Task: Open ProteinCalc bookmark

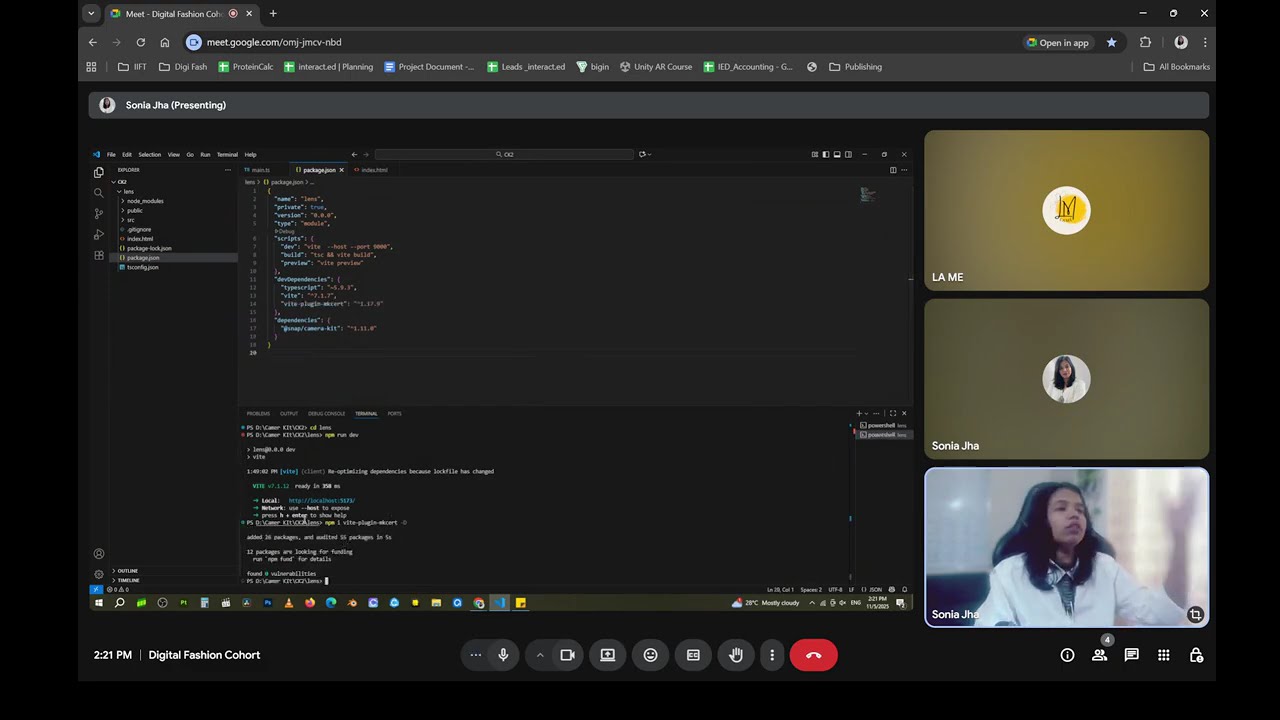Action: (x=246, y=67)
